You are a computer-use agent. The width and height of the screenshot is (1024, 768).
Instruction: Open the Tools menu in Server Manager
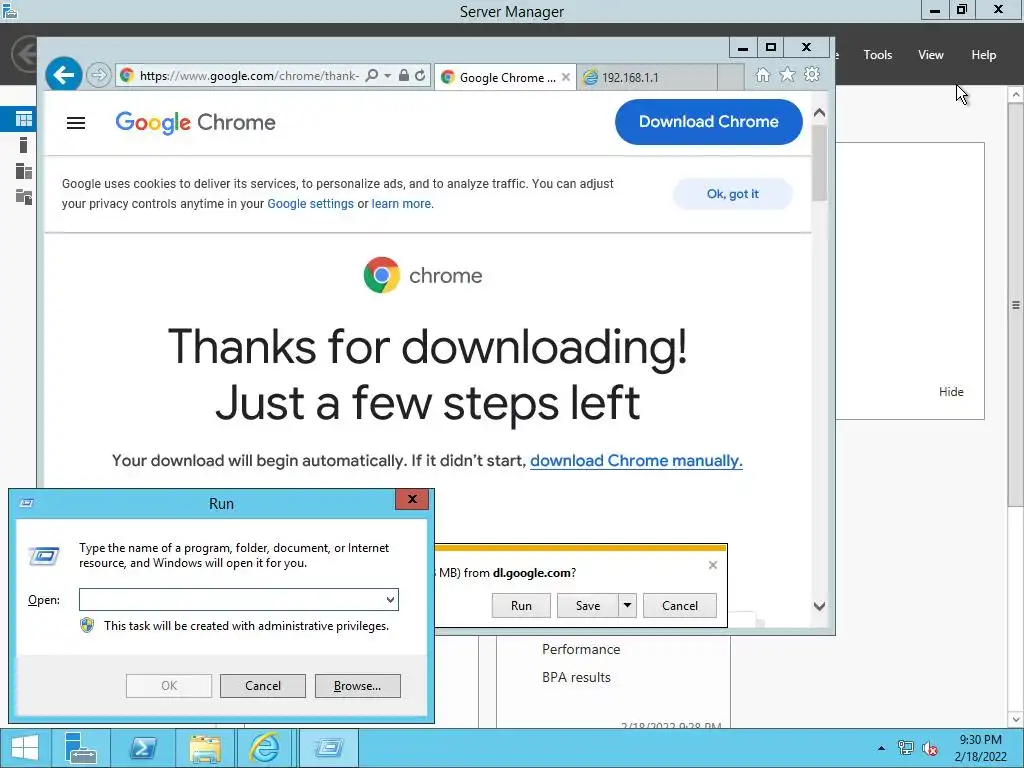(x=877, y=55)
